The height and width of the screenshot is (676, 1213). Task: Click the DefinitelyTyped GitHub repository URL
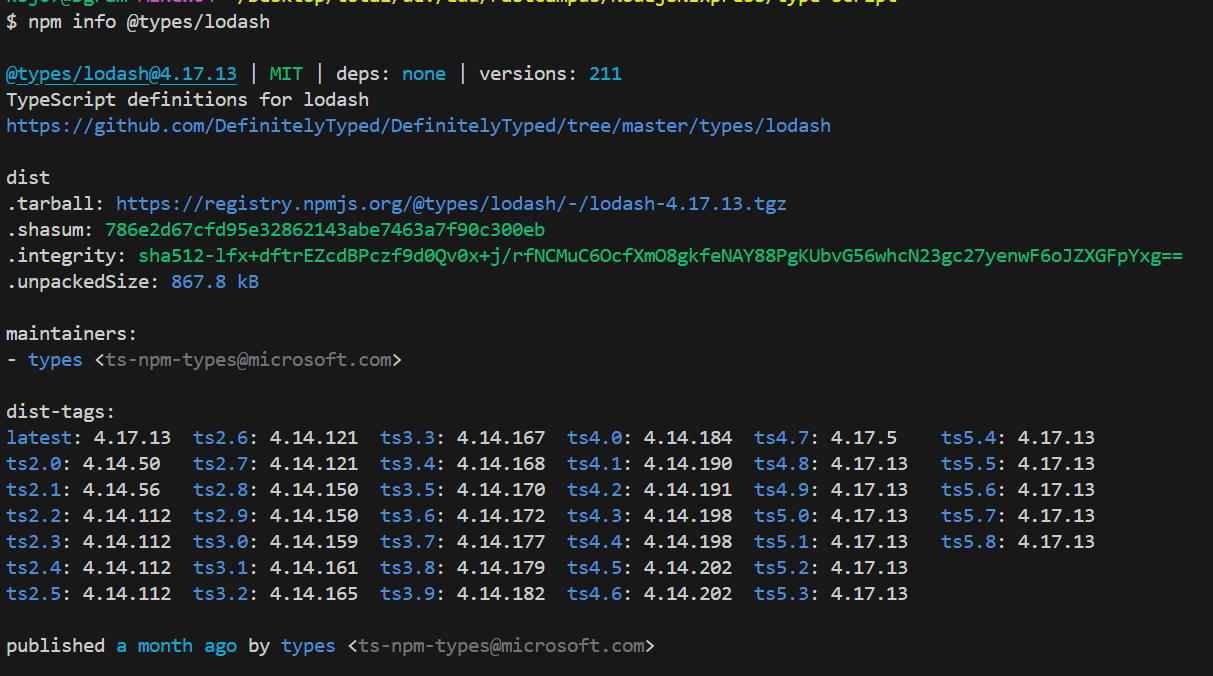pos(418,126)
